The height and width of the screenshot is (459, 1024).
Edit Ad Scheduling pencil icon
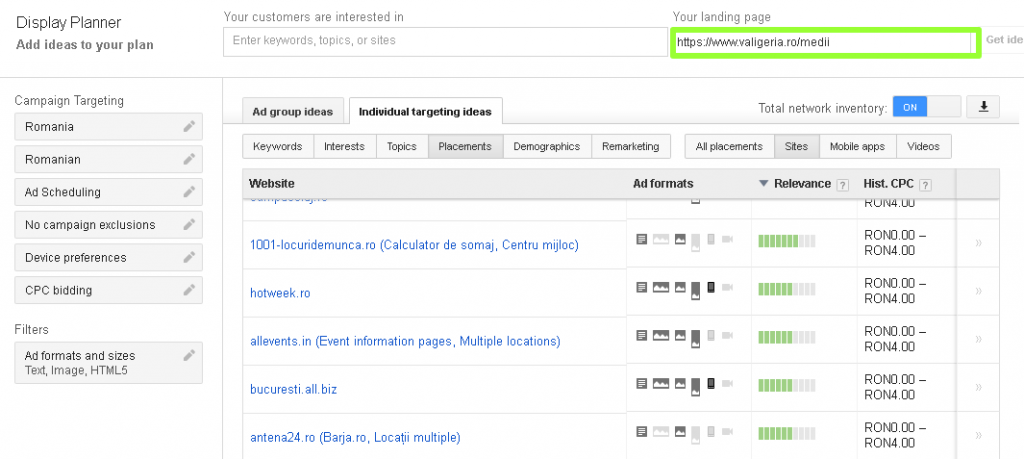(189, 192)
